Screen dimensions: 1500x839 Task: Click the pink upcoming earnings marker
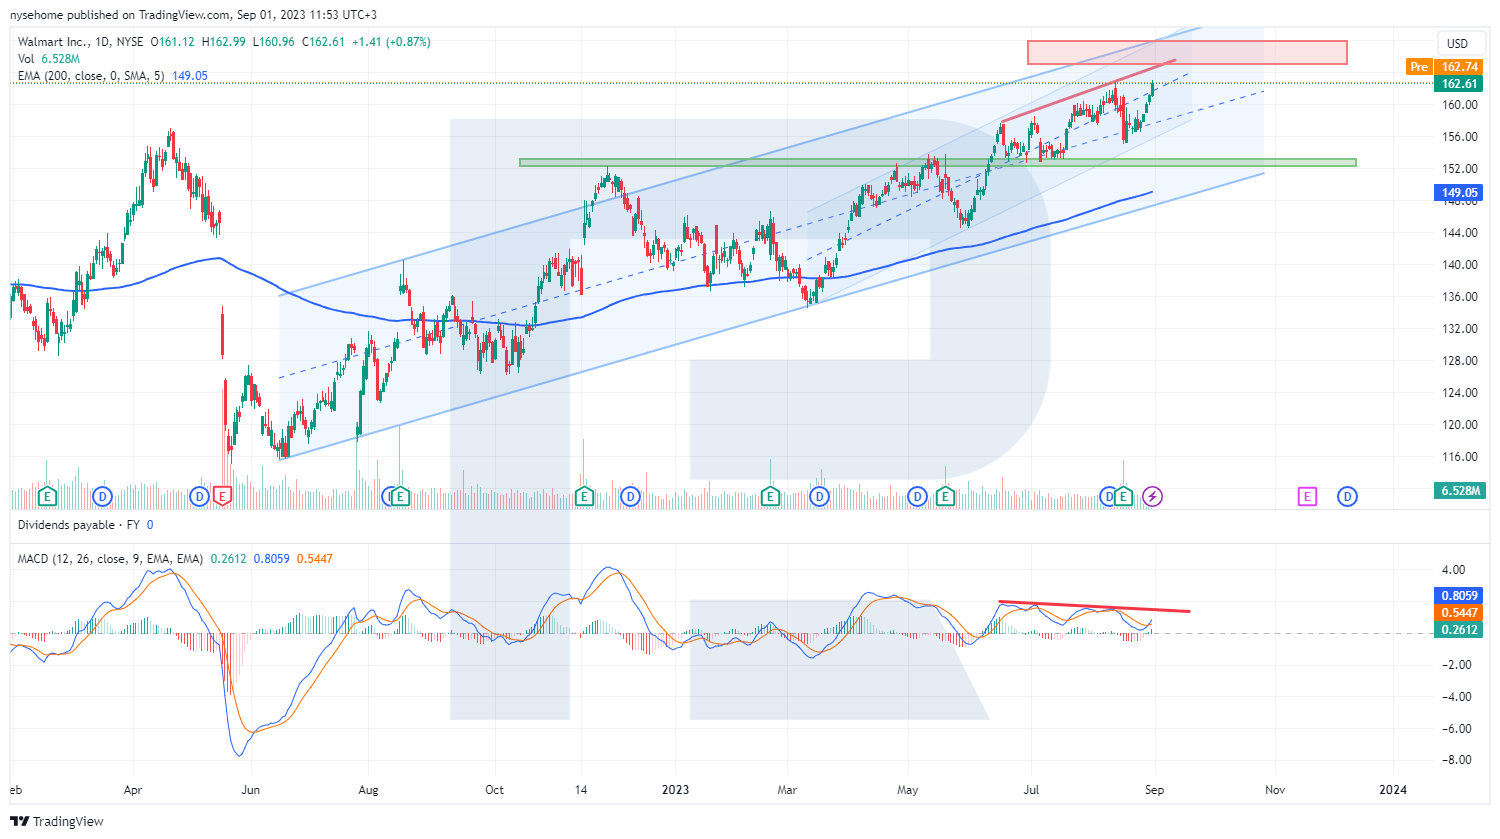(1307, 496)
